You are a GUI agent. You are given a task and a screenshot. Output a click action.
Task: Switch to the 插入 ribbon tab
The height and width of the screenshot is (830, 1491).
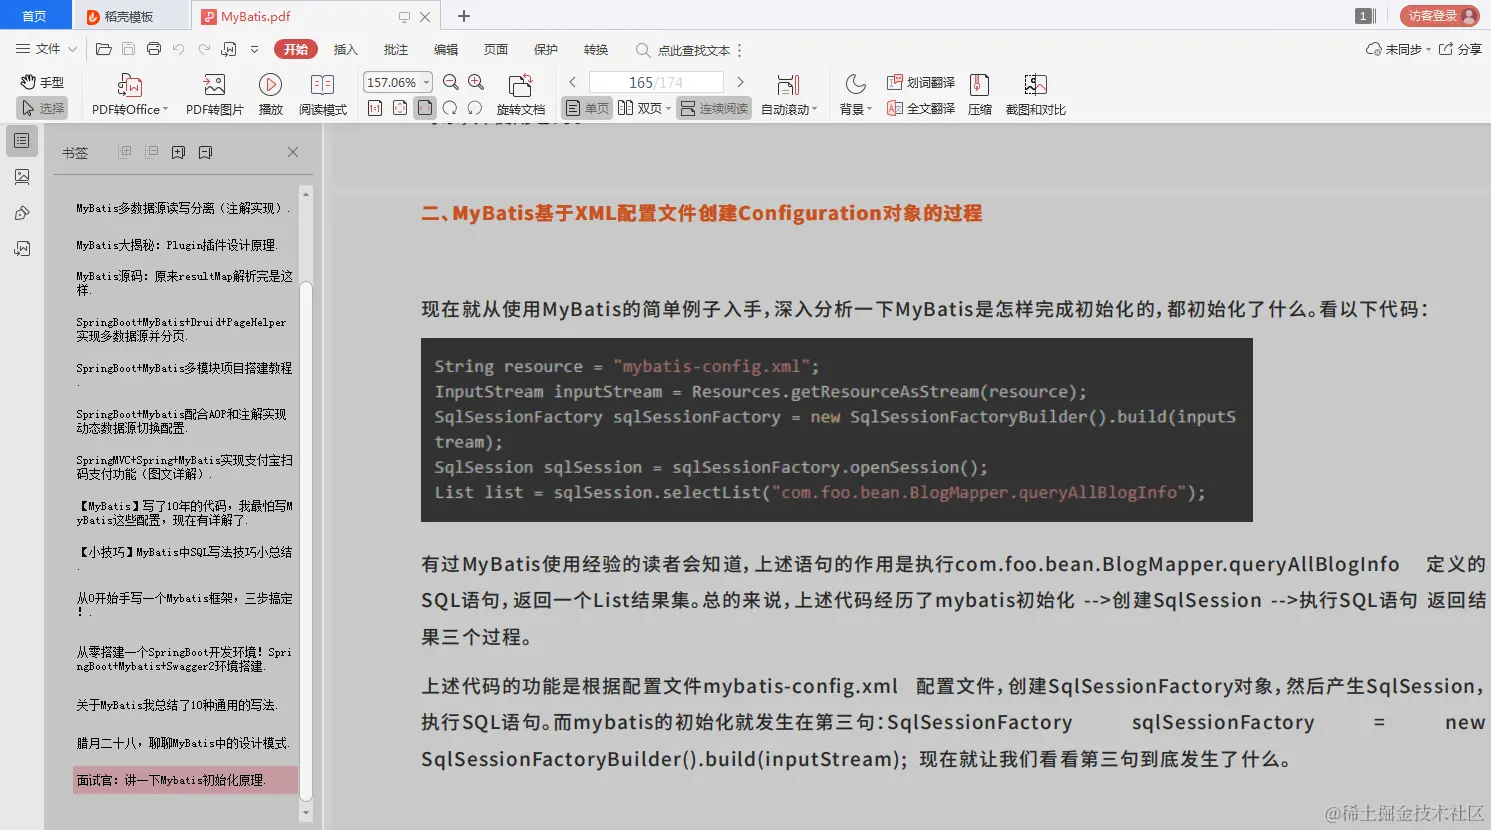click(x=344, y=49)
